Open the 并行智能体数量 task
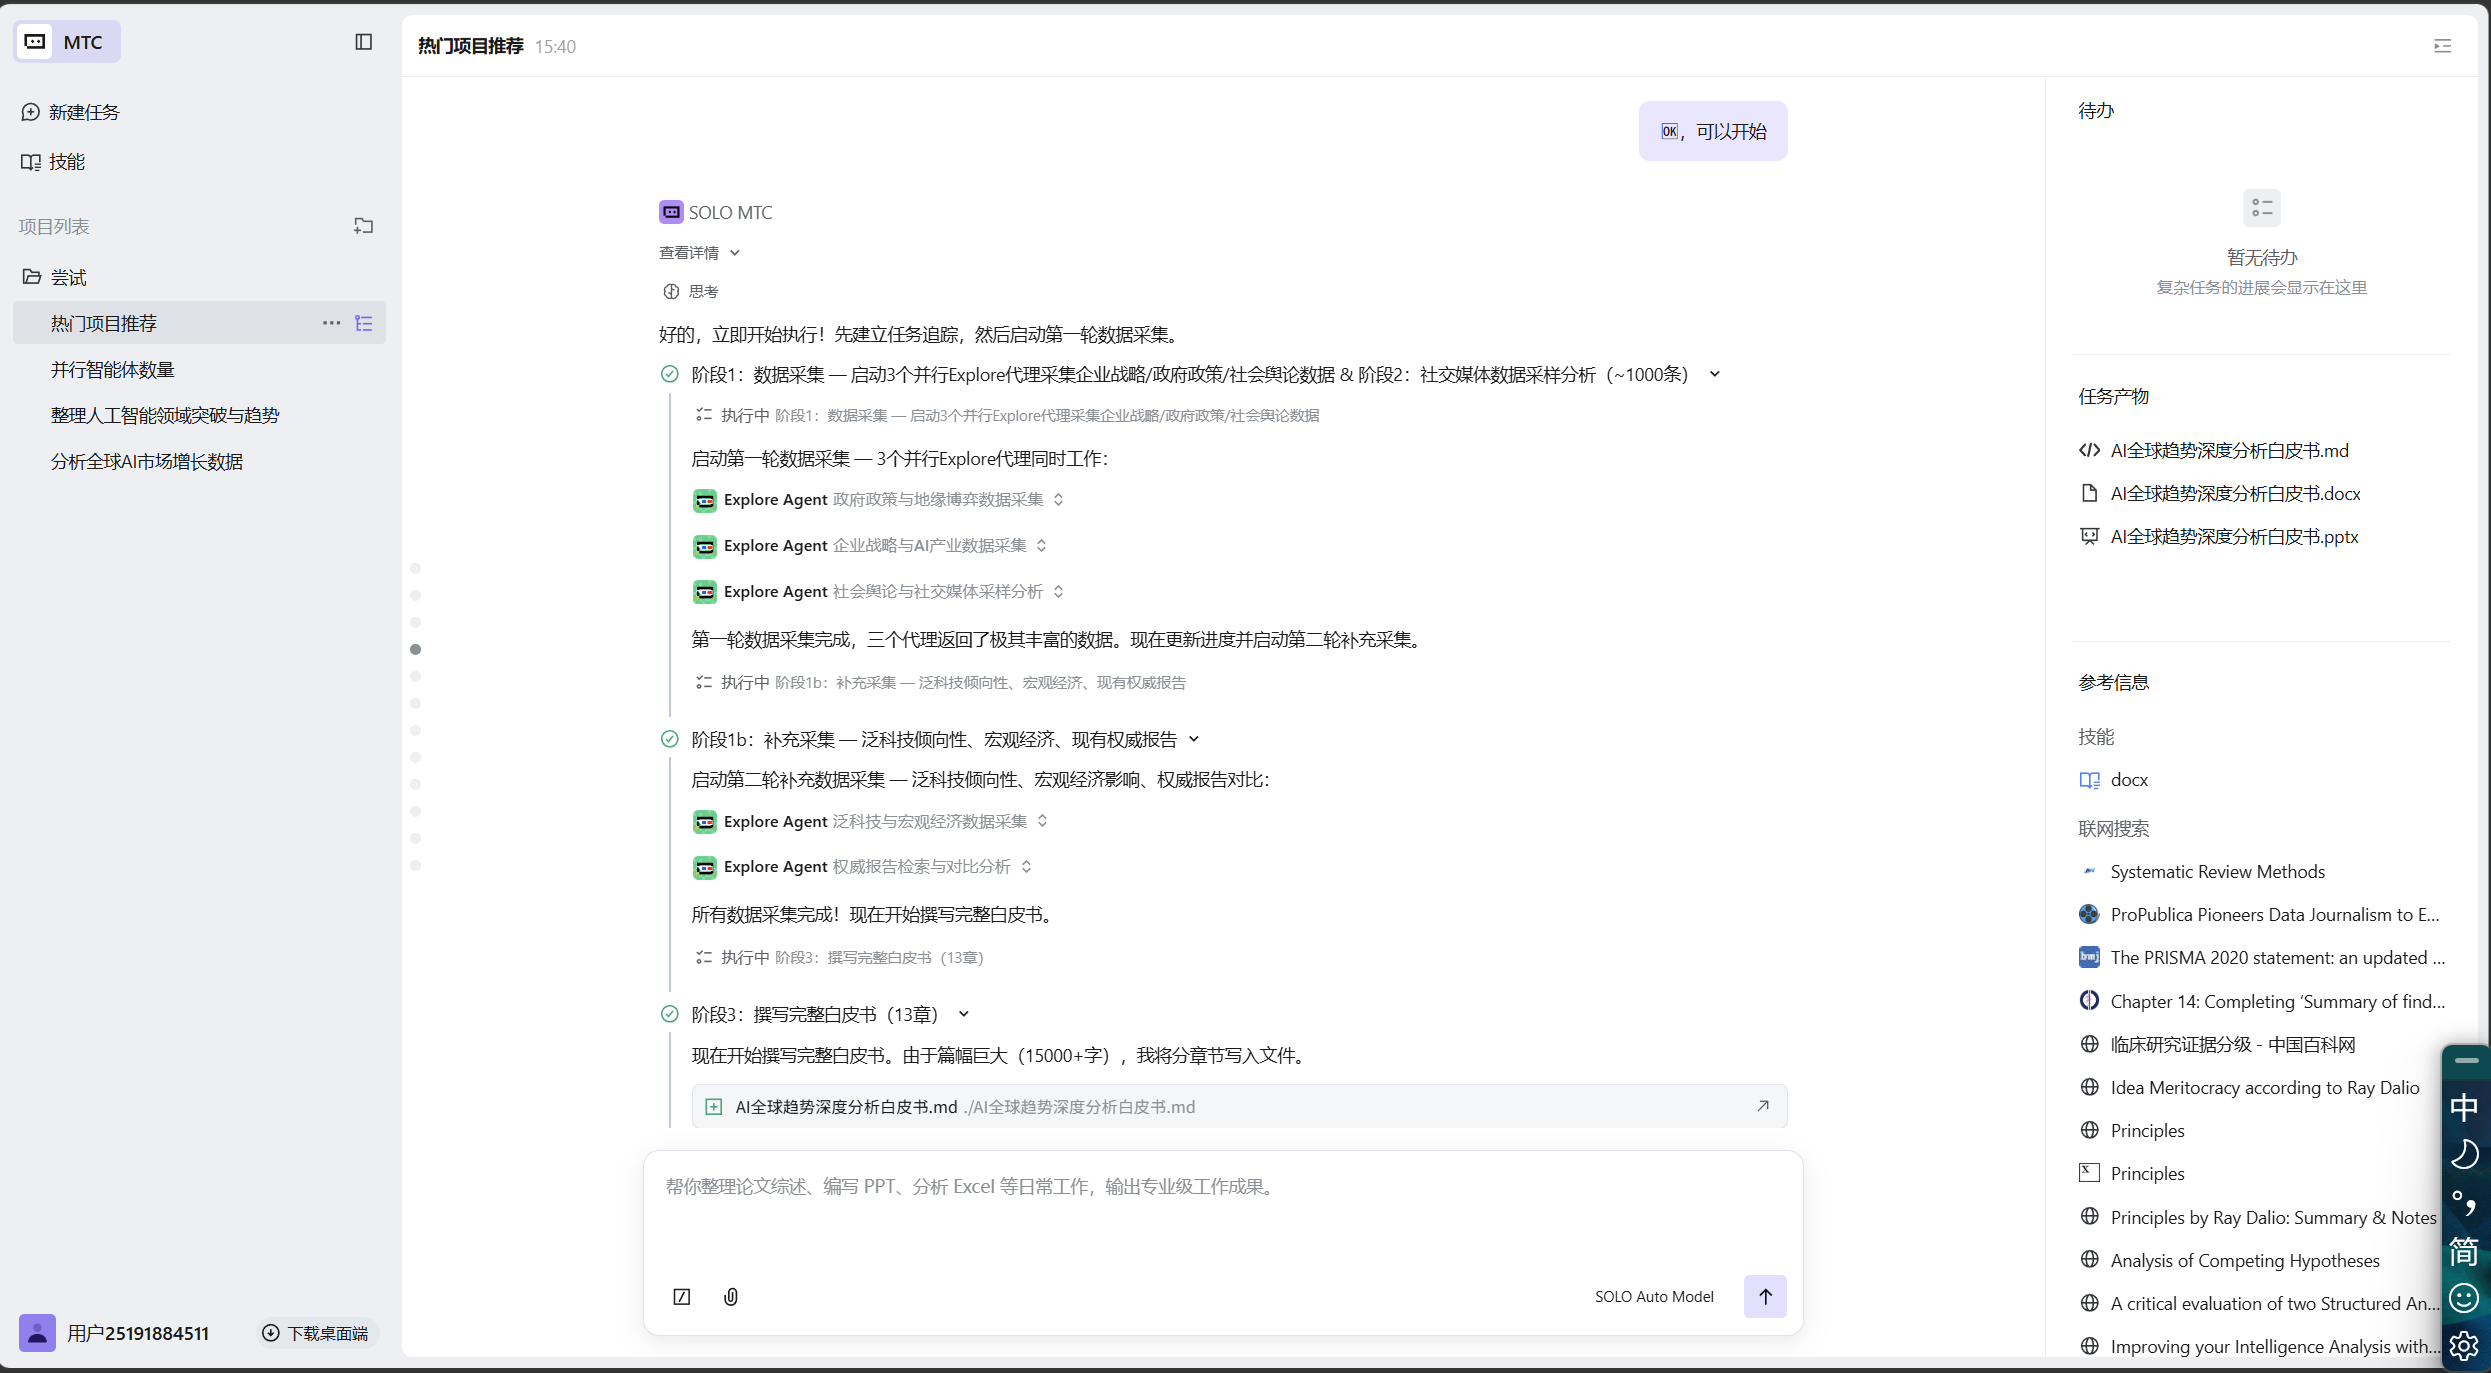Screen dimensions: 2491x1373 point(113,370)
